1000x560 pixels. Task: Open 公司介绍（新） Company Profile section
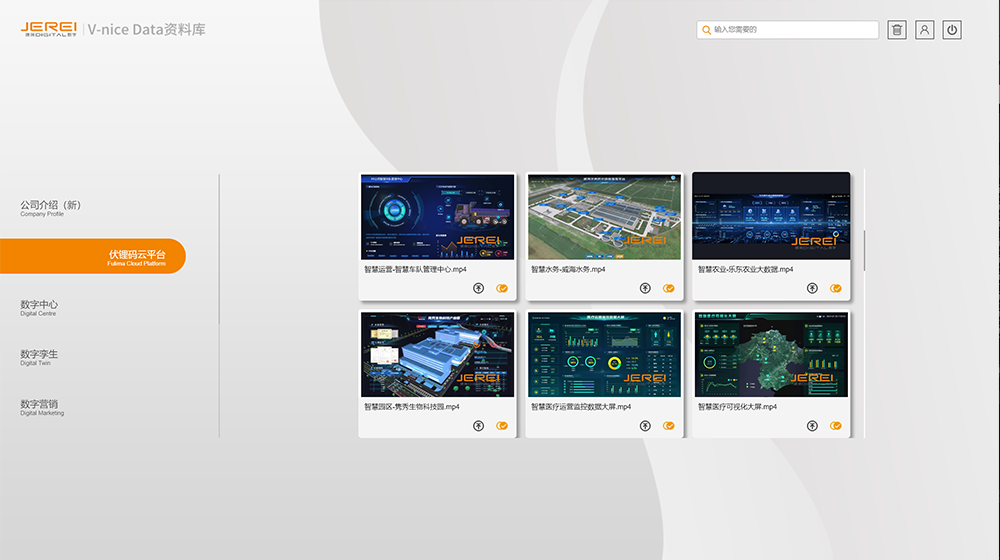[50, 207]
